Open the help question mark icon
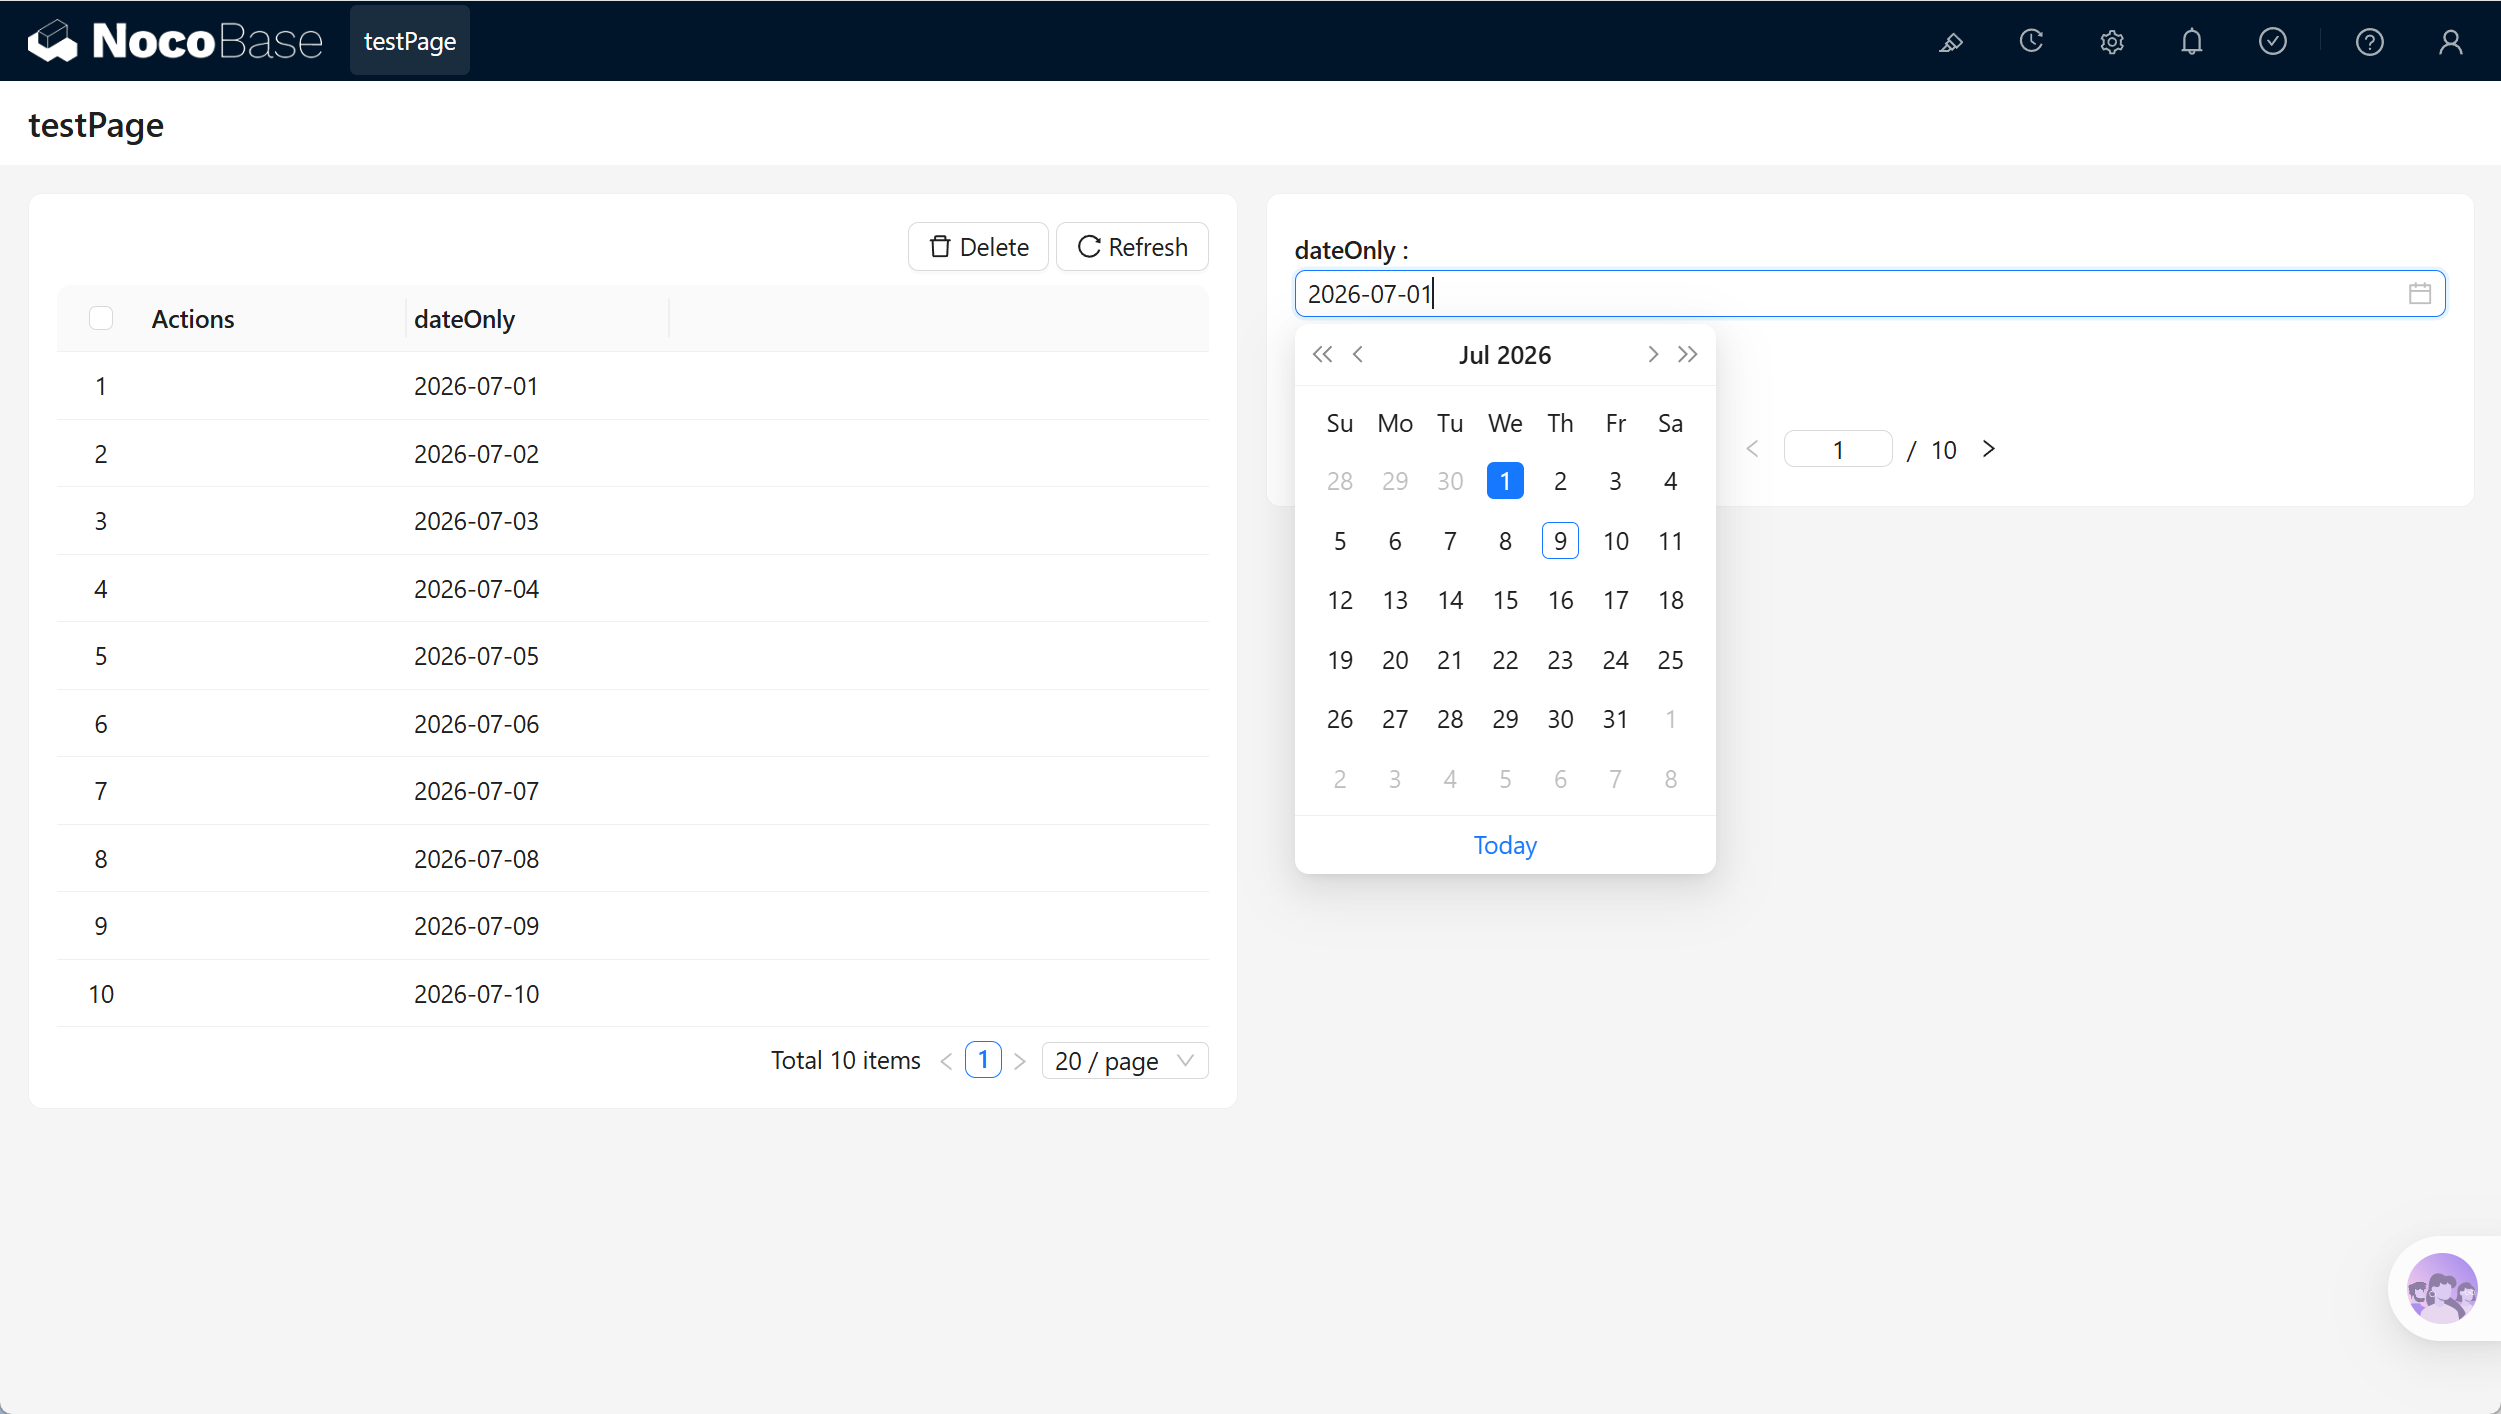The width and height of the screenshot is (2501, 1414). 2370,42
